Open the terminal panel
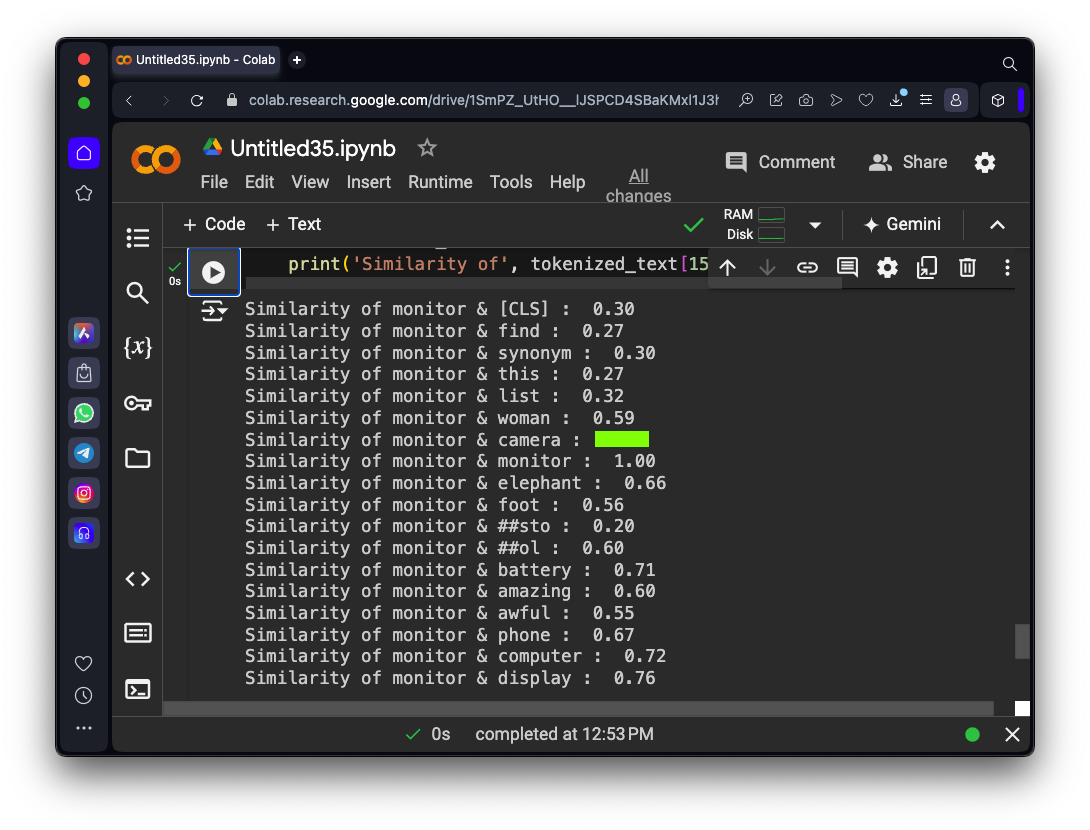This screenshot has width=1090, height=830. point(138,689)
